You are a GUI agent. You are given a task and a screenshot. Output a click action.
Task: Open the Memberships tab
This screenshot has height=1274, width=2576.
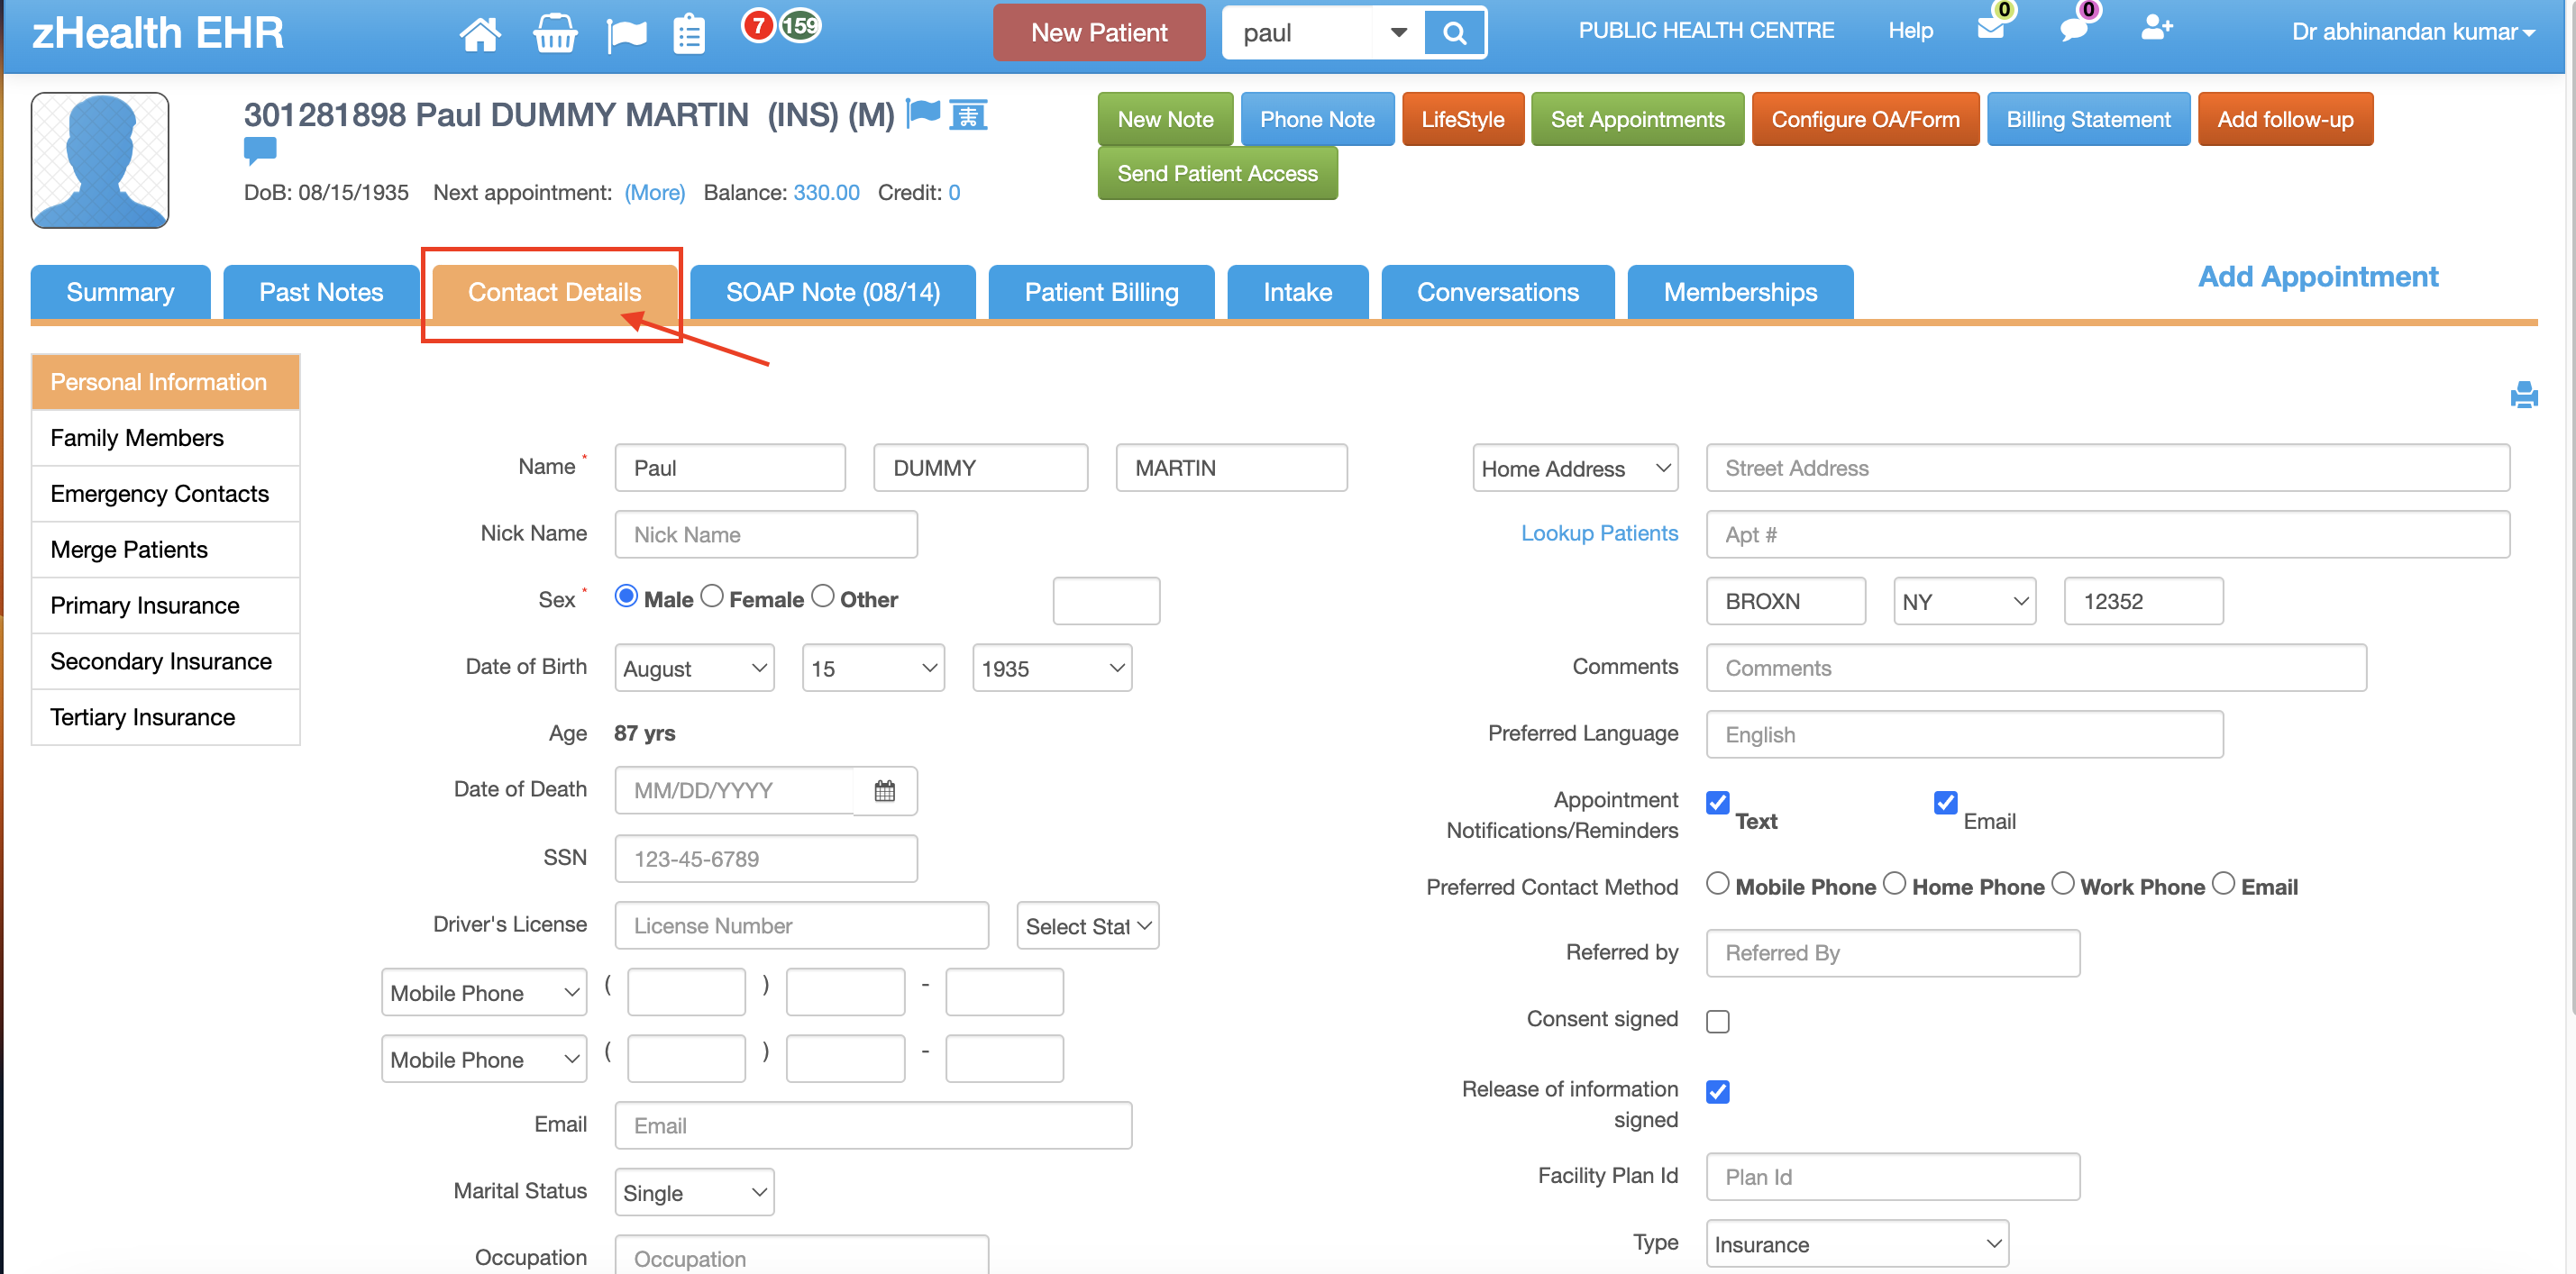coord(1740,292)
